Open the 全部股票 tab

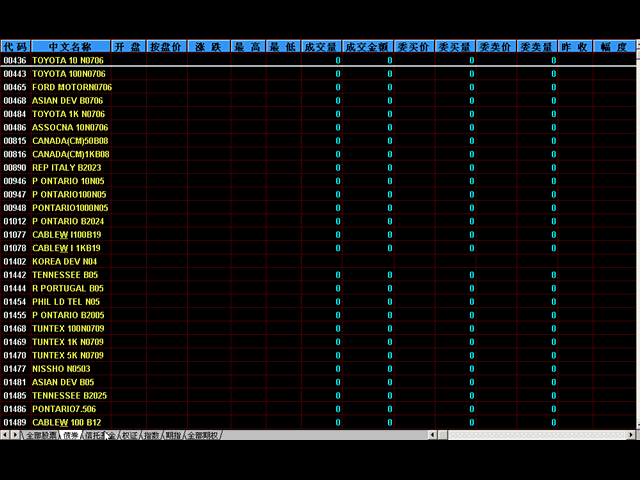coord(41,435)
